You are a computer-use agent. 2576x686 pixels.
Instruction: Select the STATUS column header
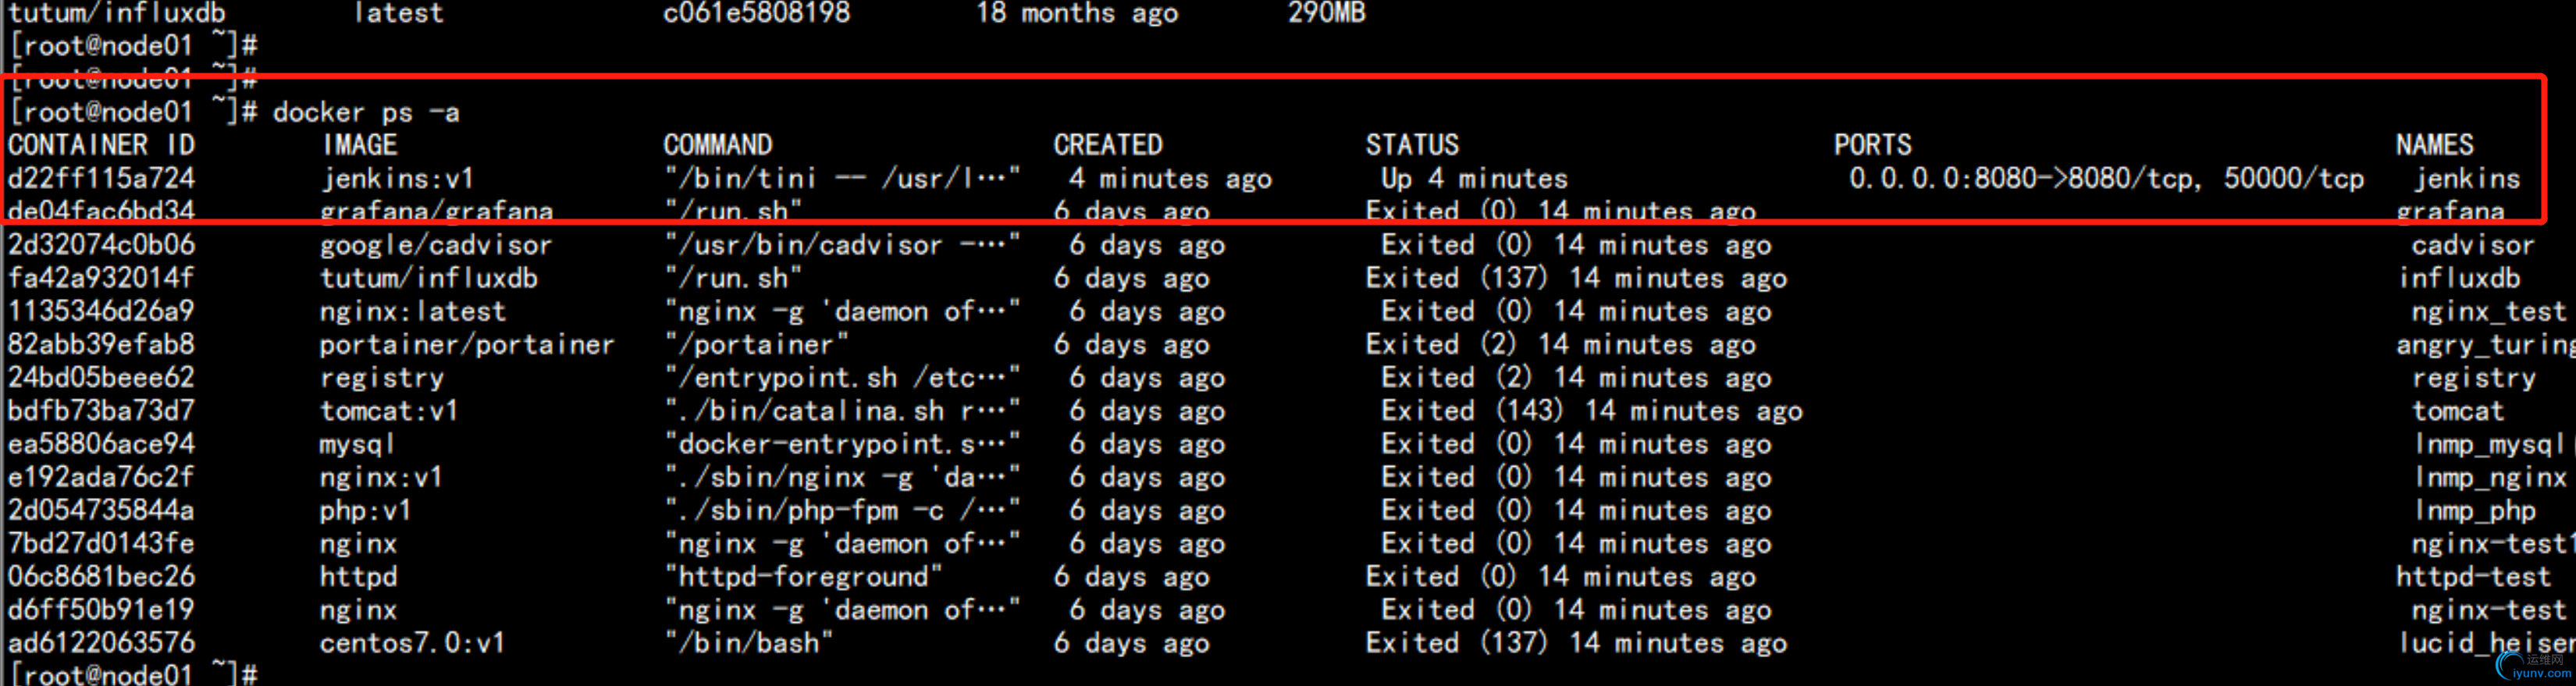pos(1412,145)
